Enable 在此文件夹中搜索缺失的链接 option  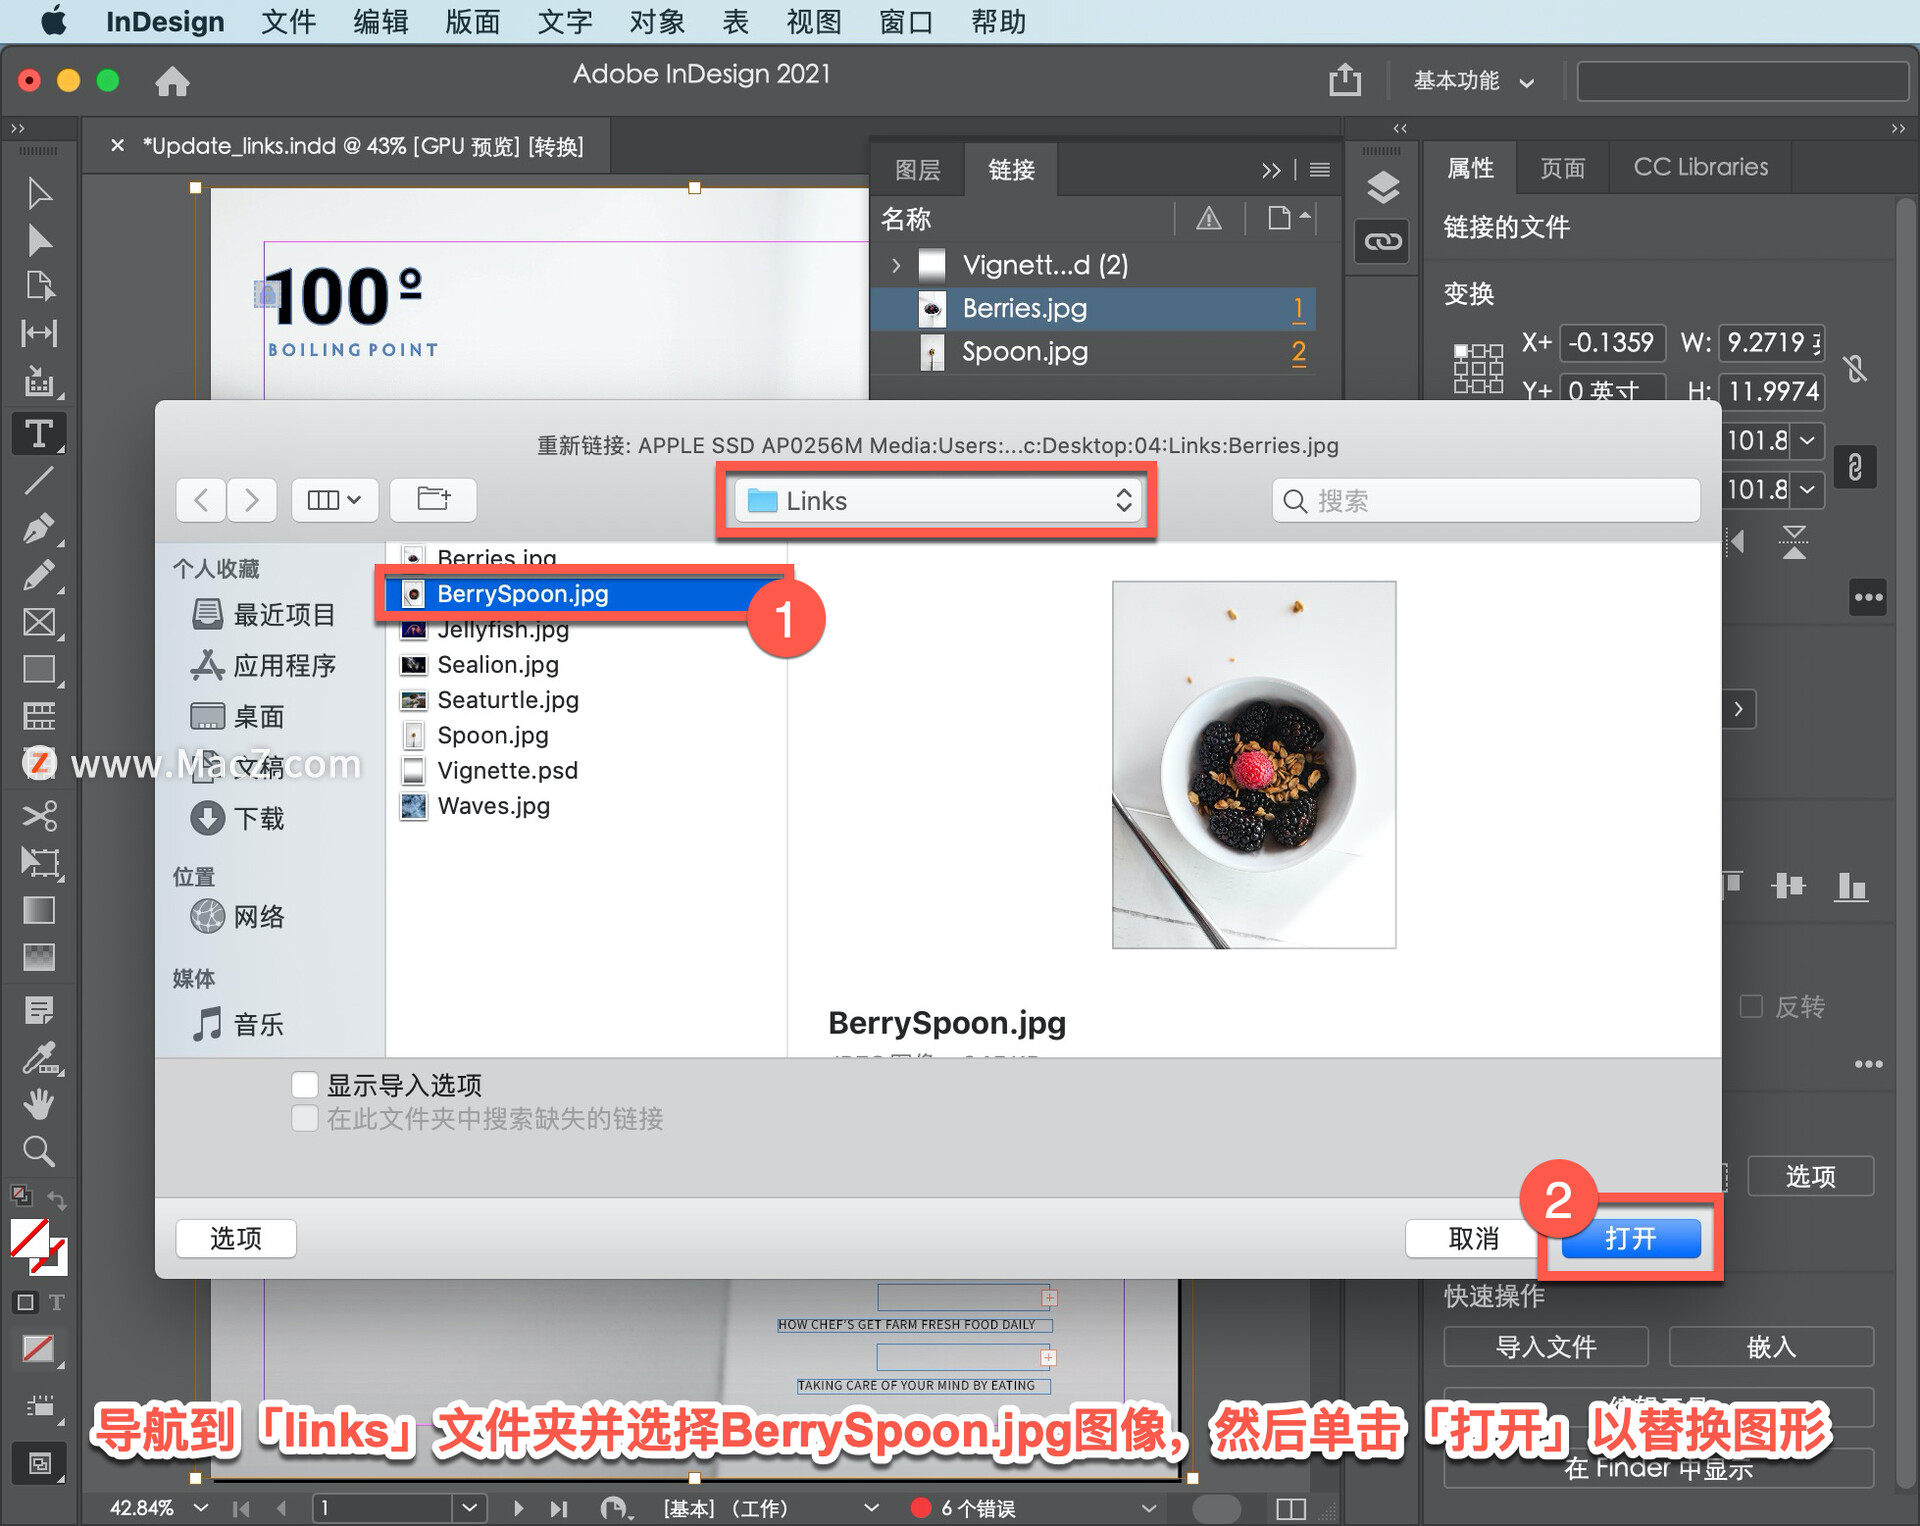tap(304, 1118)
